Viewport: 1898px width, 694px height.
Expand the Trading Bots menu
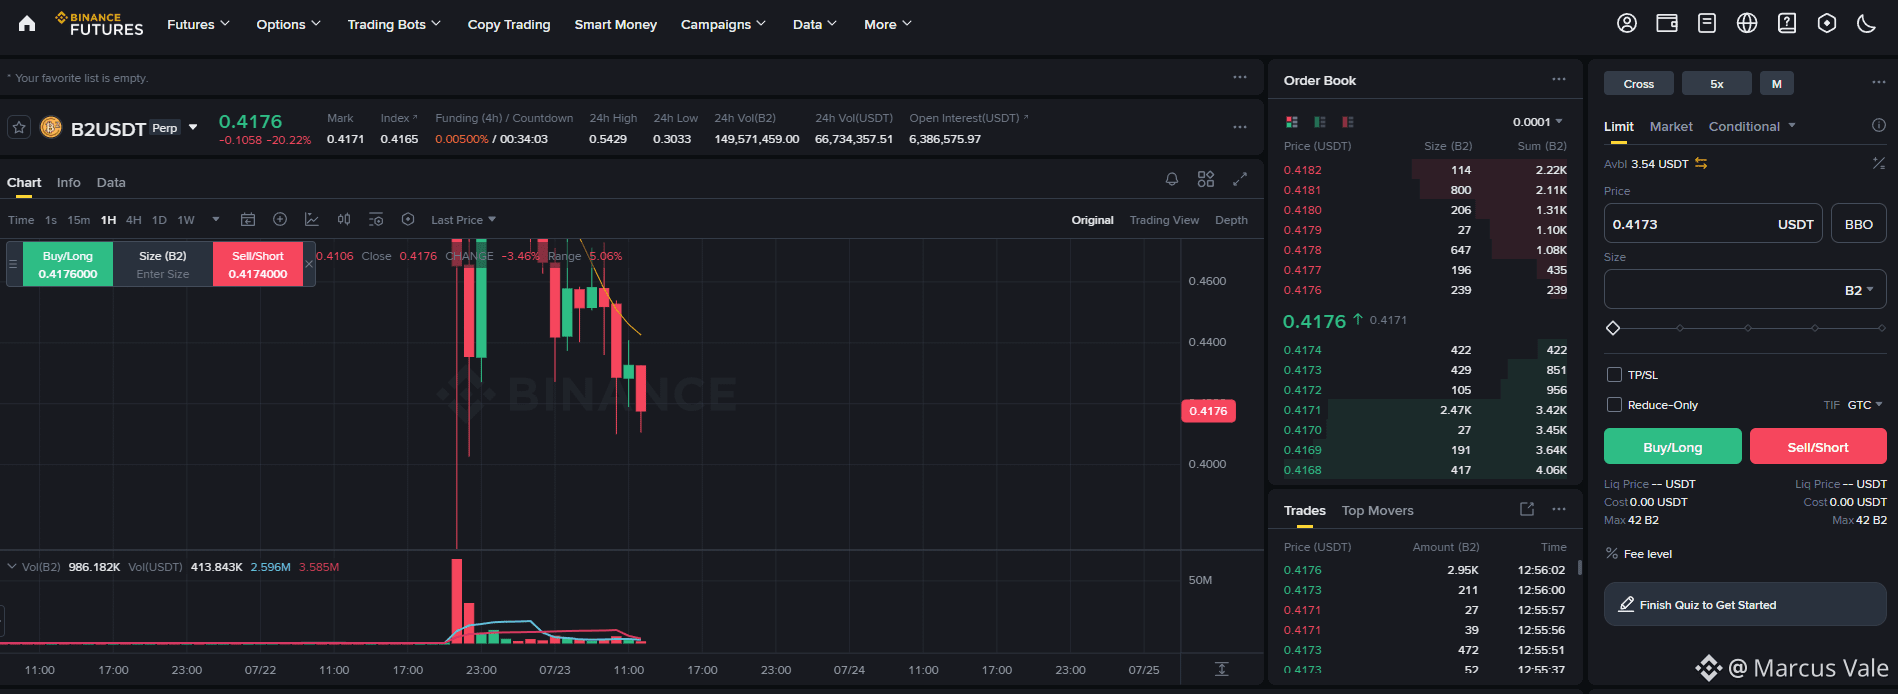pos(394,24)
